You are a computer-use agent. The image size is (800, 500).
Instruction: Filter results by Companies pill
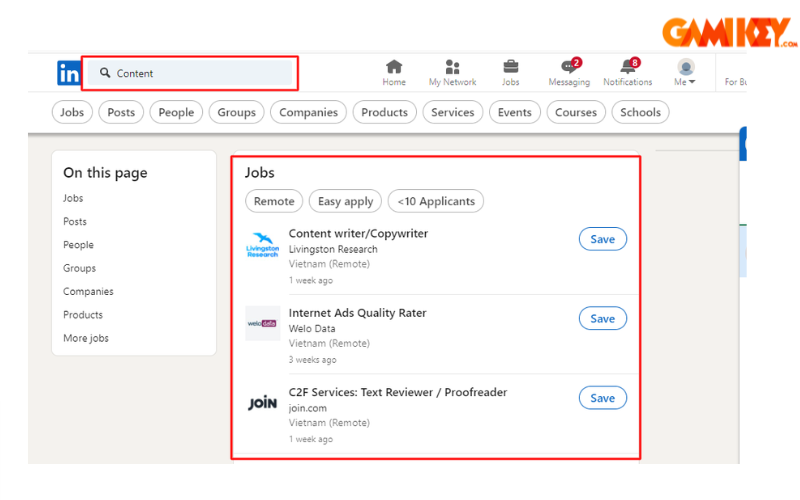(x=308, y=112)
